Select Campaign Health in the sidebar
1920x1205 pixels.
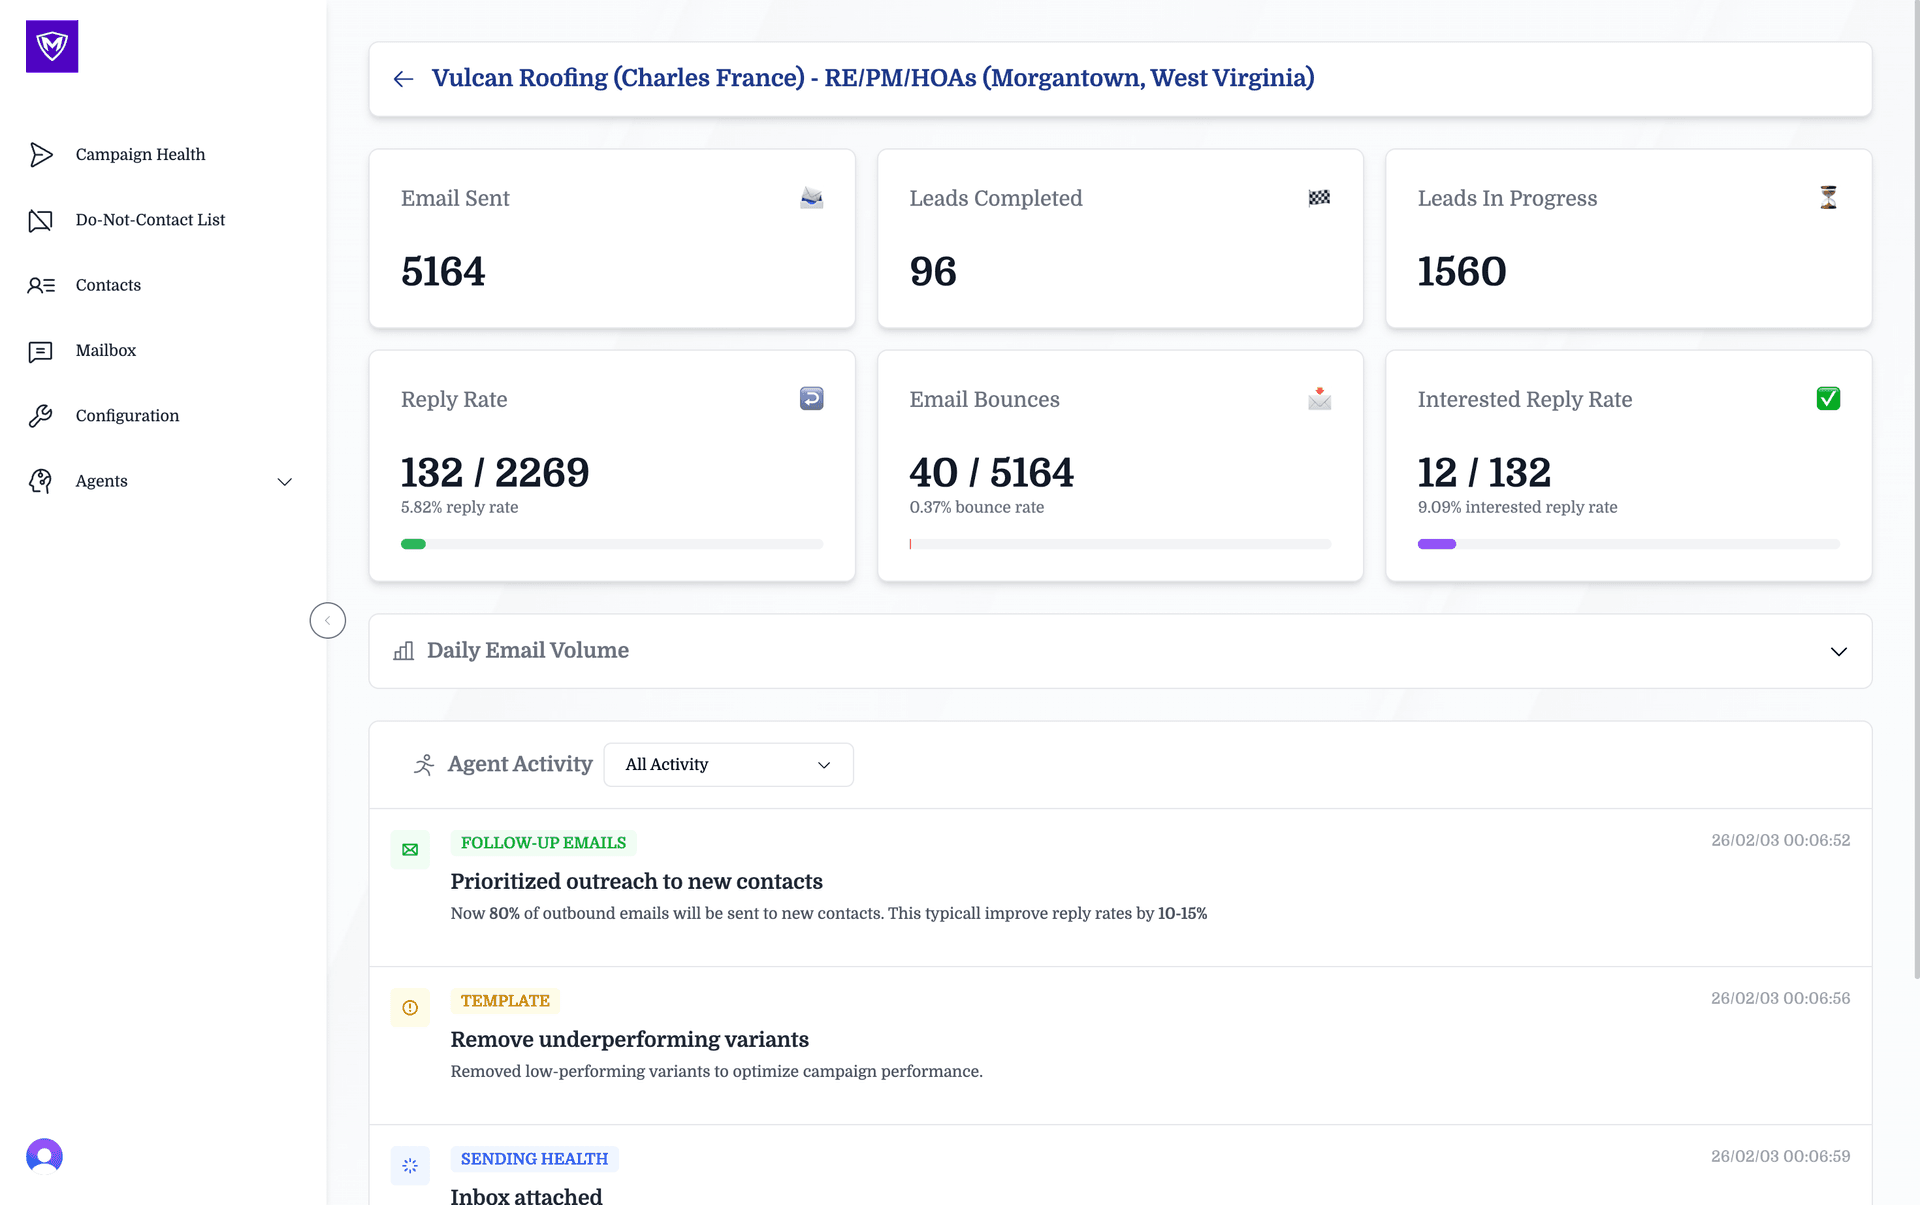140,154
